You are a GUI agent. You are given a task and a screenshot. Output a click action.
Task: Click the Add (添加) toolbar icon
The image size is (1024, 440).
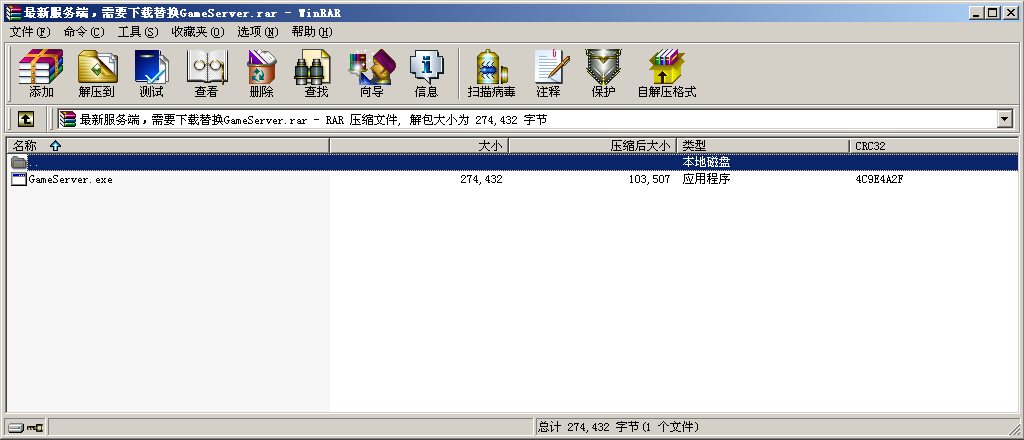41,73
